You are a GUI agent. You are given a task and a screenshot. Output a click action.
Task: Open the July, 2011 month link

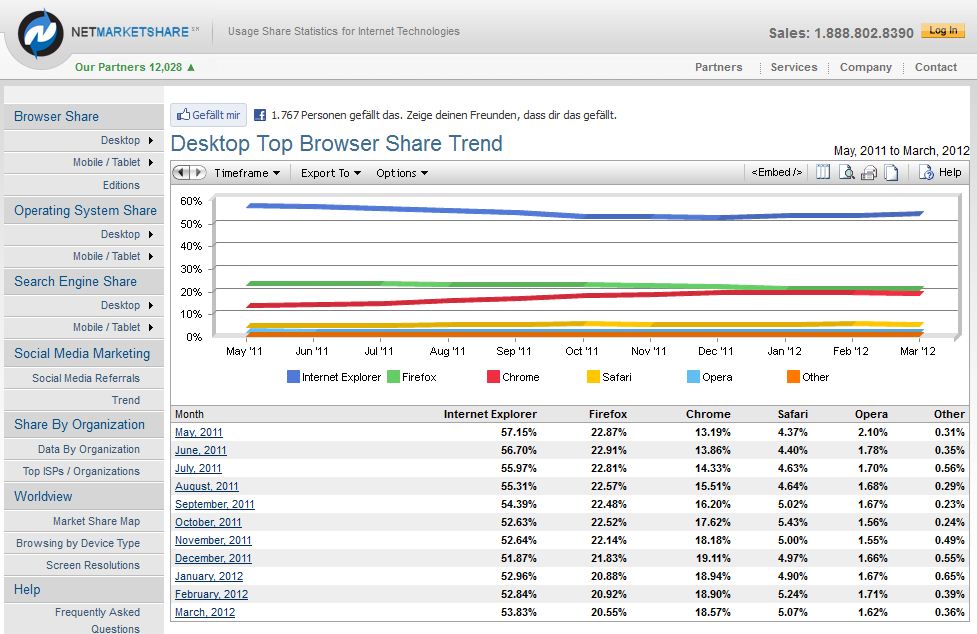198,468
